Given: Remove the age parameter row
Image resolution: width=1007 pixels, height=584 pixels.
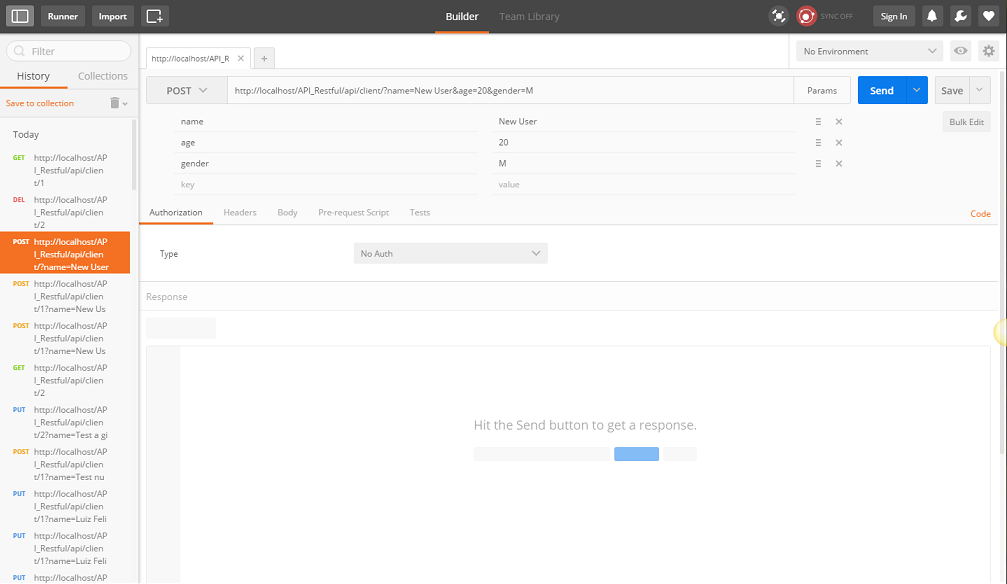Looking at the screenshot, I should [x=839, y=143].
